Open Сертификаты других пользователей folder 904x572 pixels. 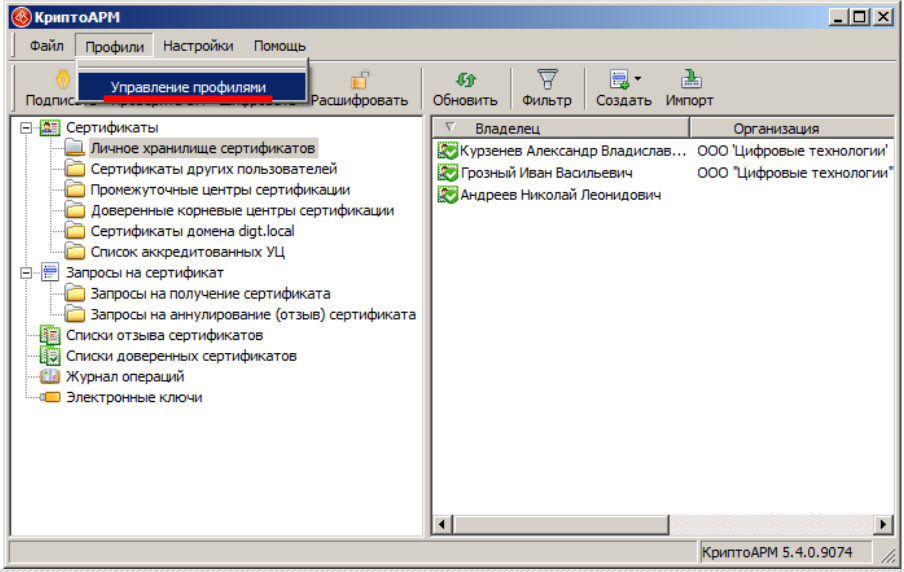pyautogui.click(x=213, y=169)
